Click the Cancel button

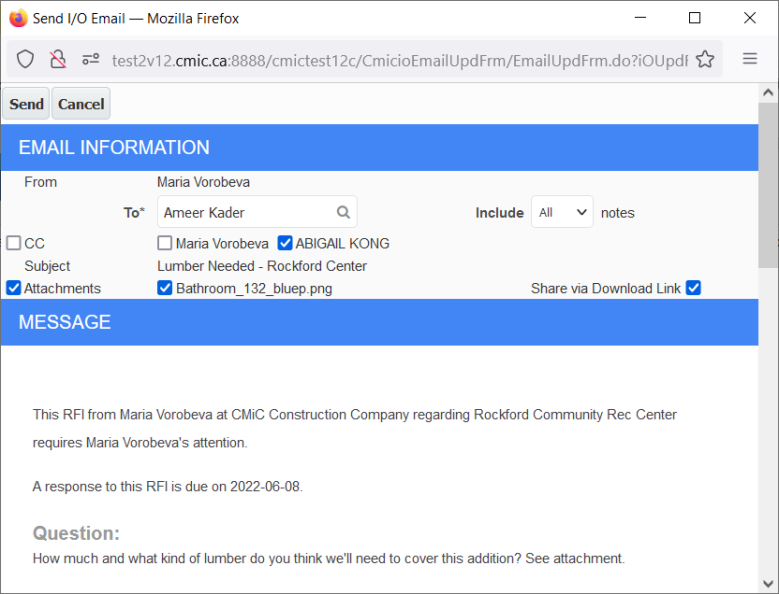tap(81, 104)
